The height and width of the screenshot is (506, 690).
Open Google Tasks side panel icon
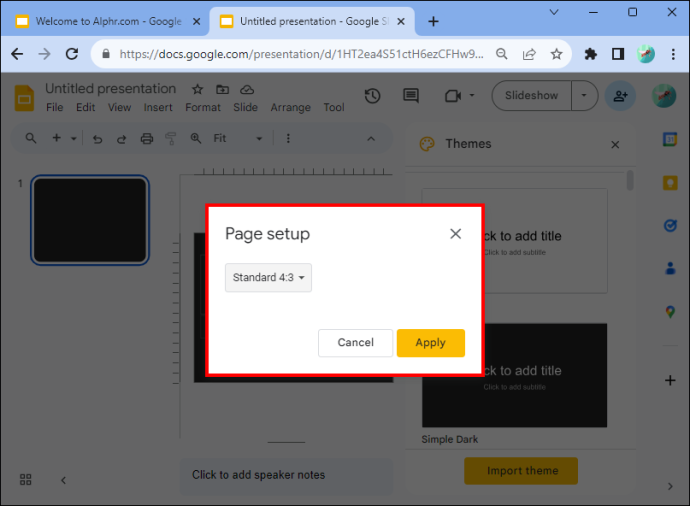coord(670,226)
